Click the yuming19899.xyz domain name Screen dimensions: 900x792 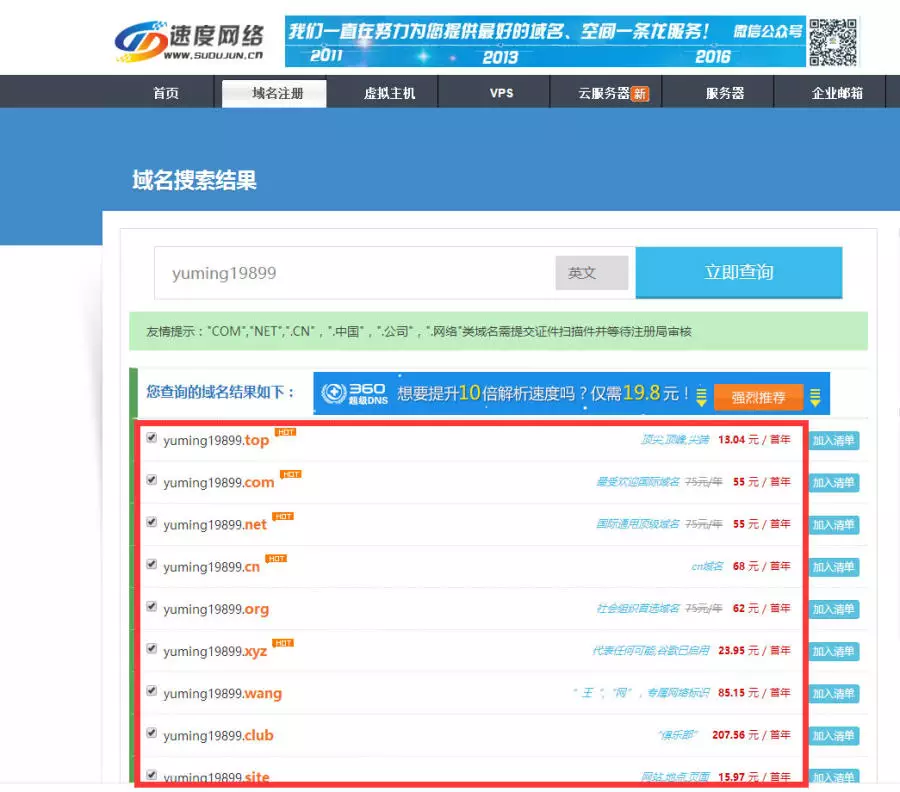click(x=215, y=651)
